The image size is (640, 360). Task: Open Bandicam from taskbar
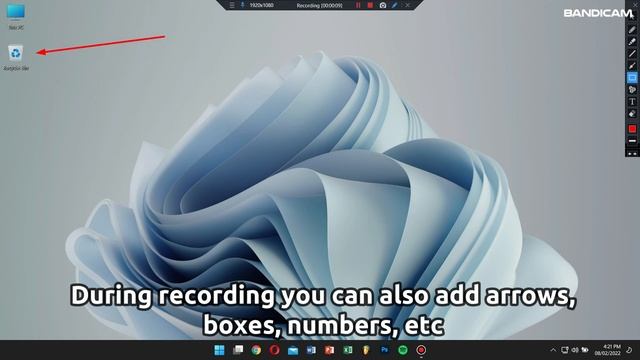coord(421,350)
